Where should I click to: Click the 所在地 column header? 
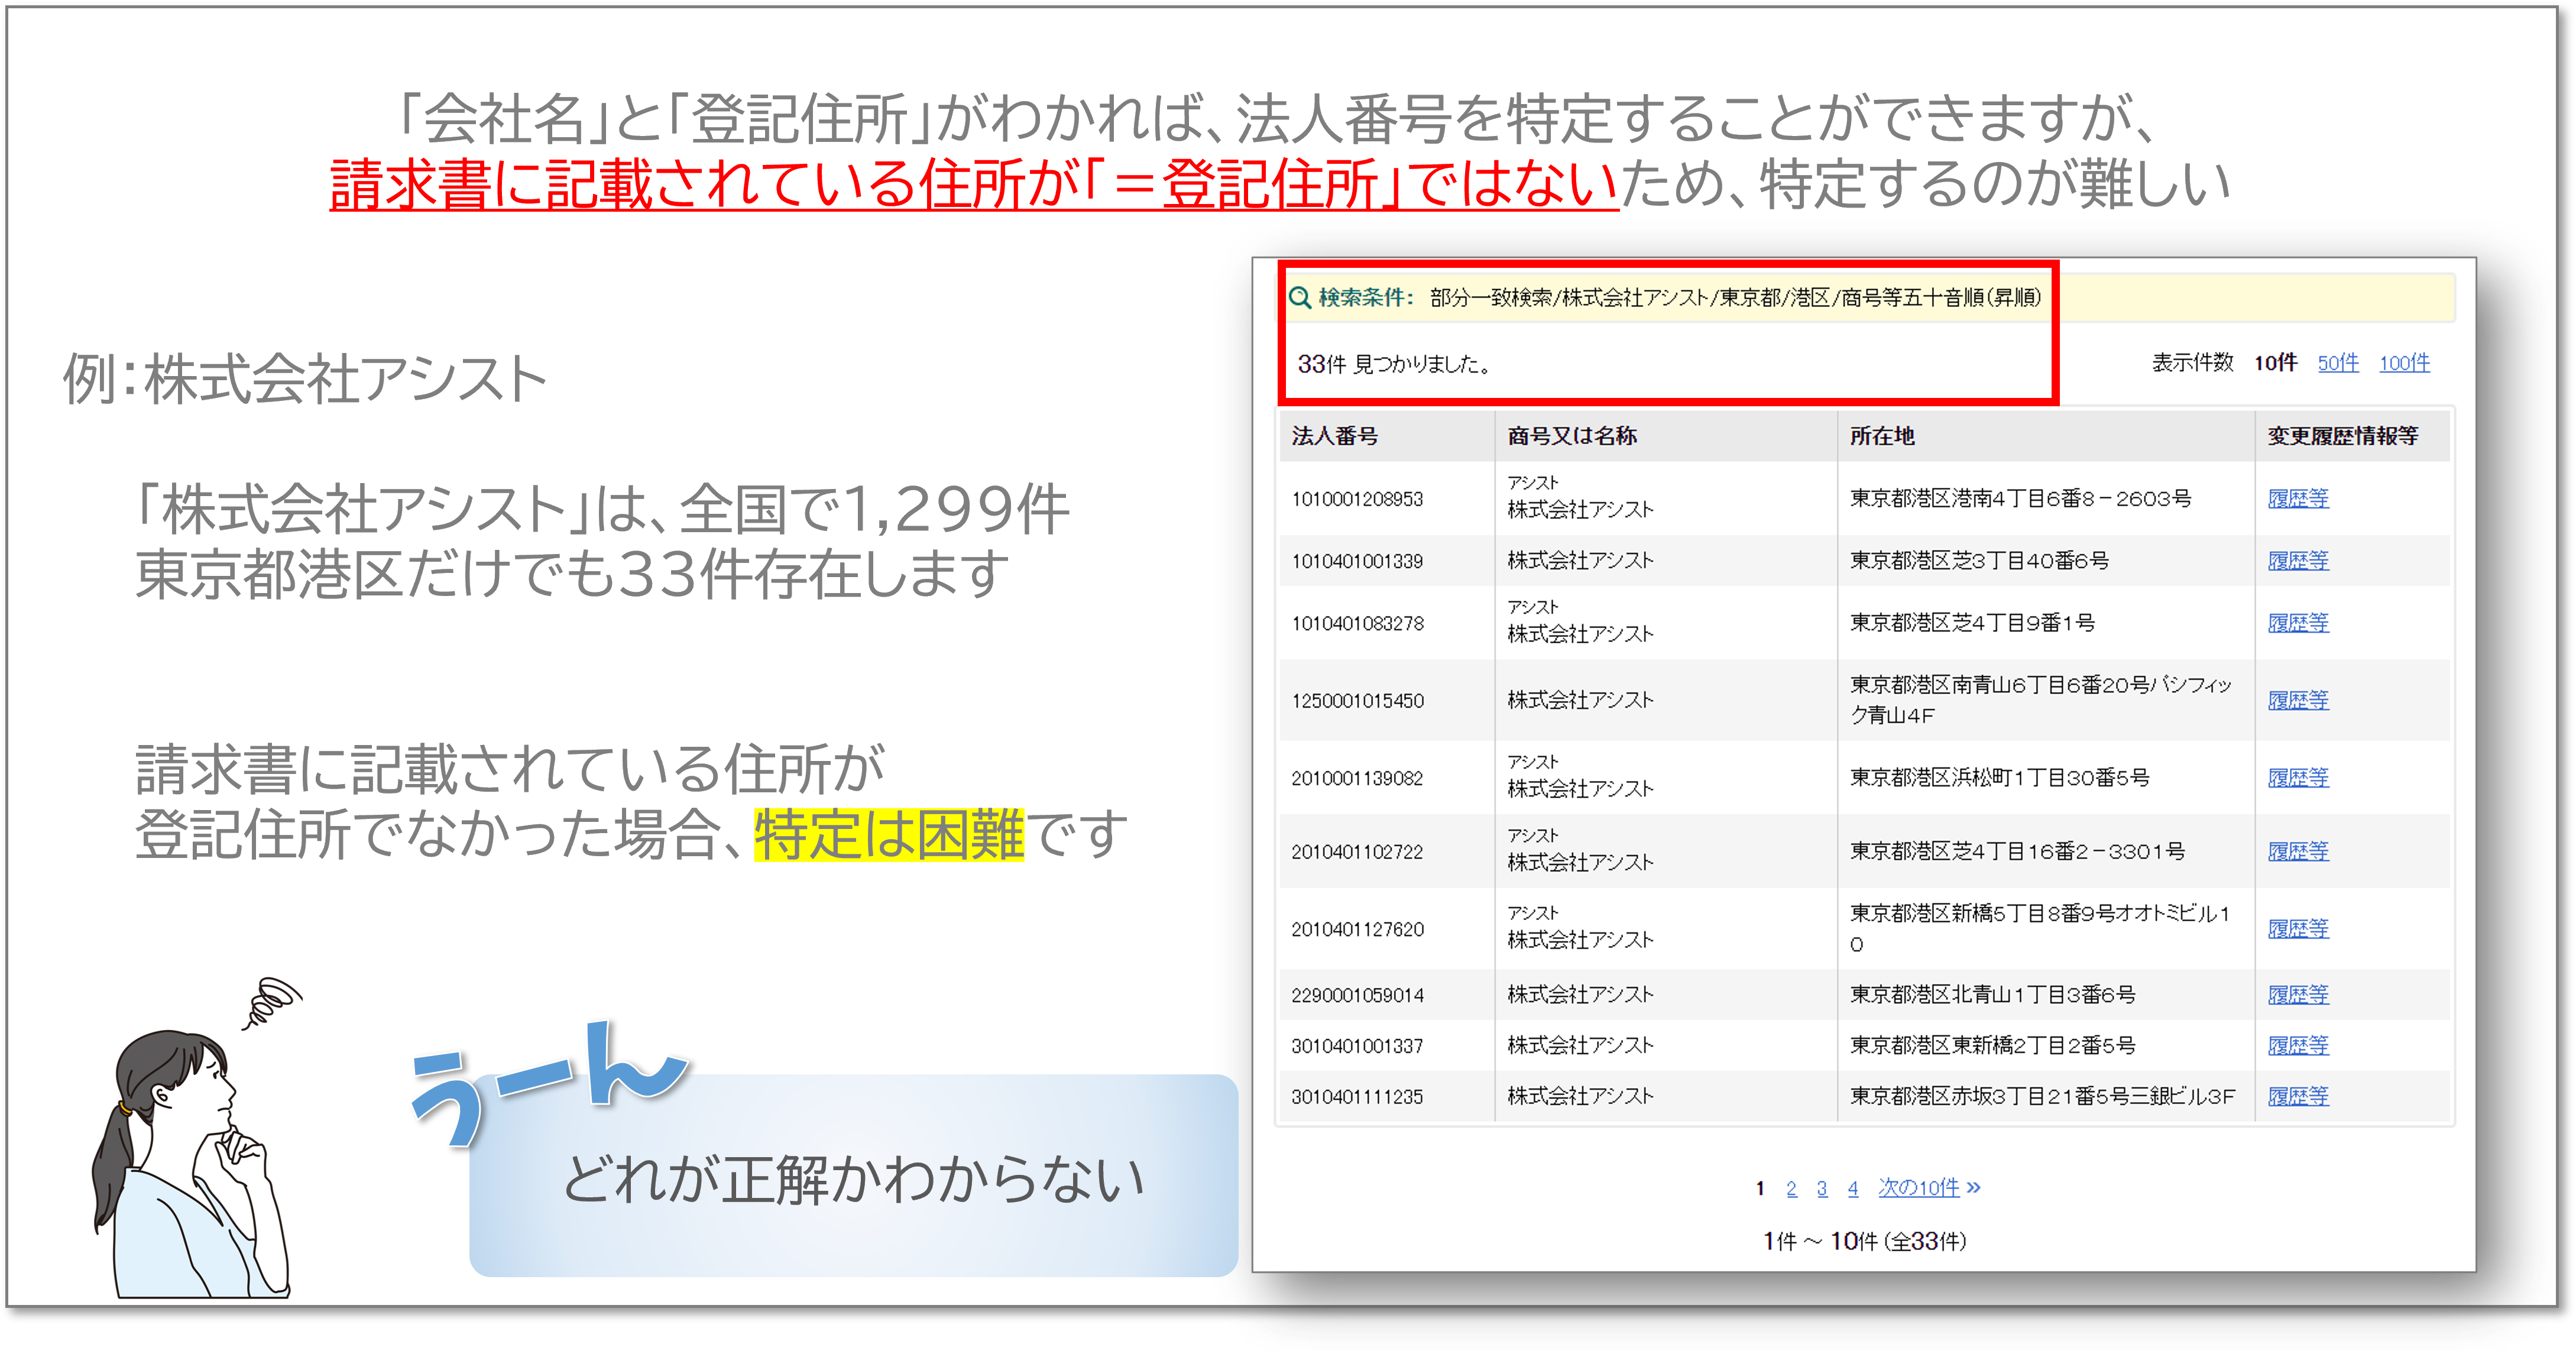tap(1881, 435)
